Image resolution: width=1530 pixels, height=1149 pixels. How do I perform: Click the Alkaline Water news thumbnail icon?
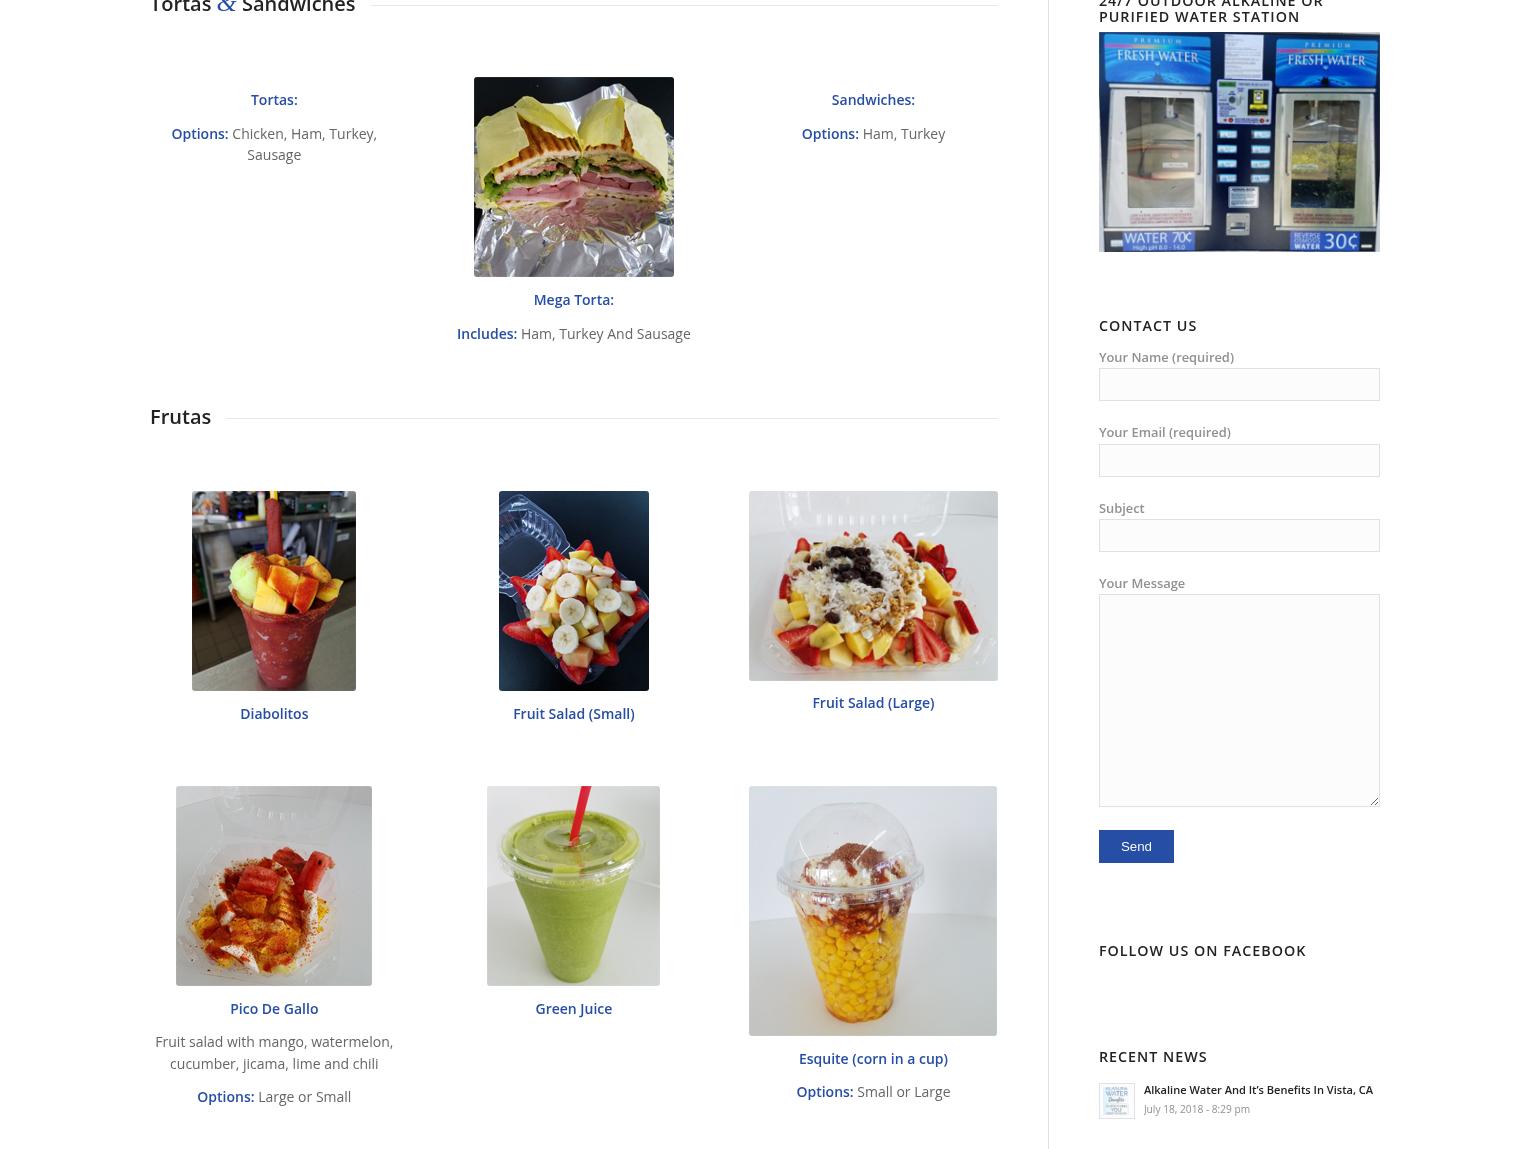[1117, 1101]
